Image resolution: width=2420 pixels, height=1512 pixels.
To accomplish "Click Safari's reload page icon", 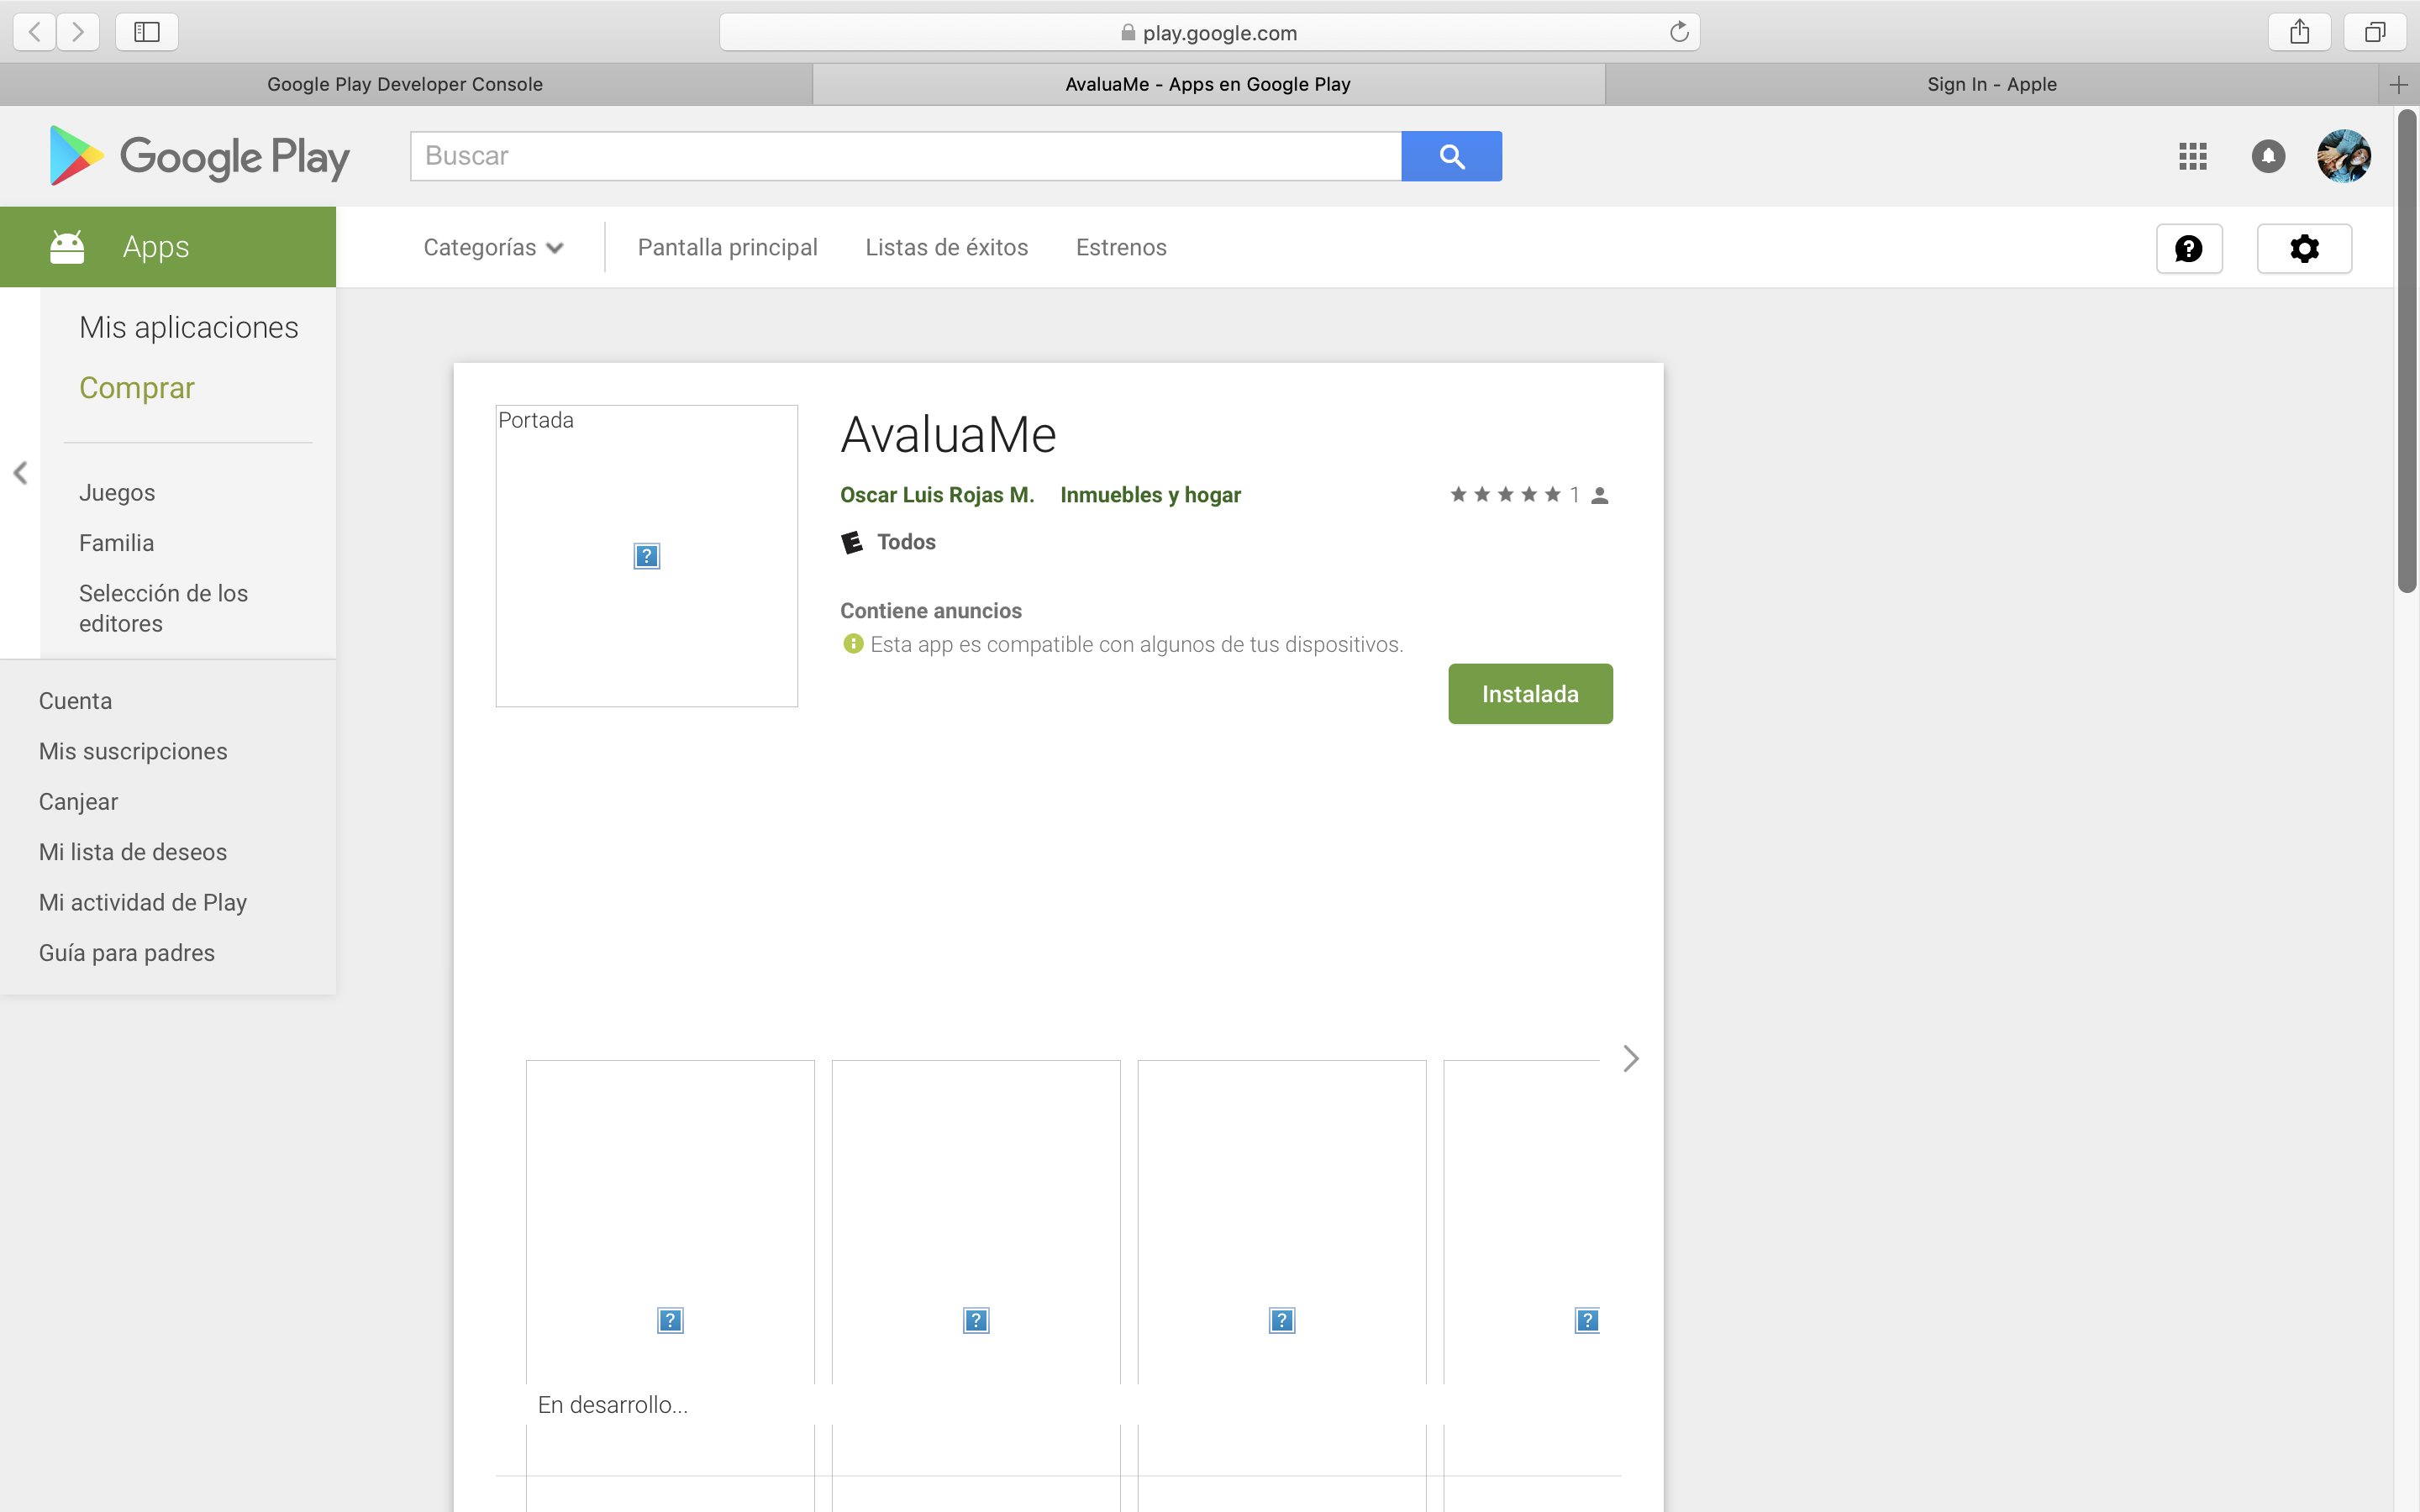I will click(1679, 32).
